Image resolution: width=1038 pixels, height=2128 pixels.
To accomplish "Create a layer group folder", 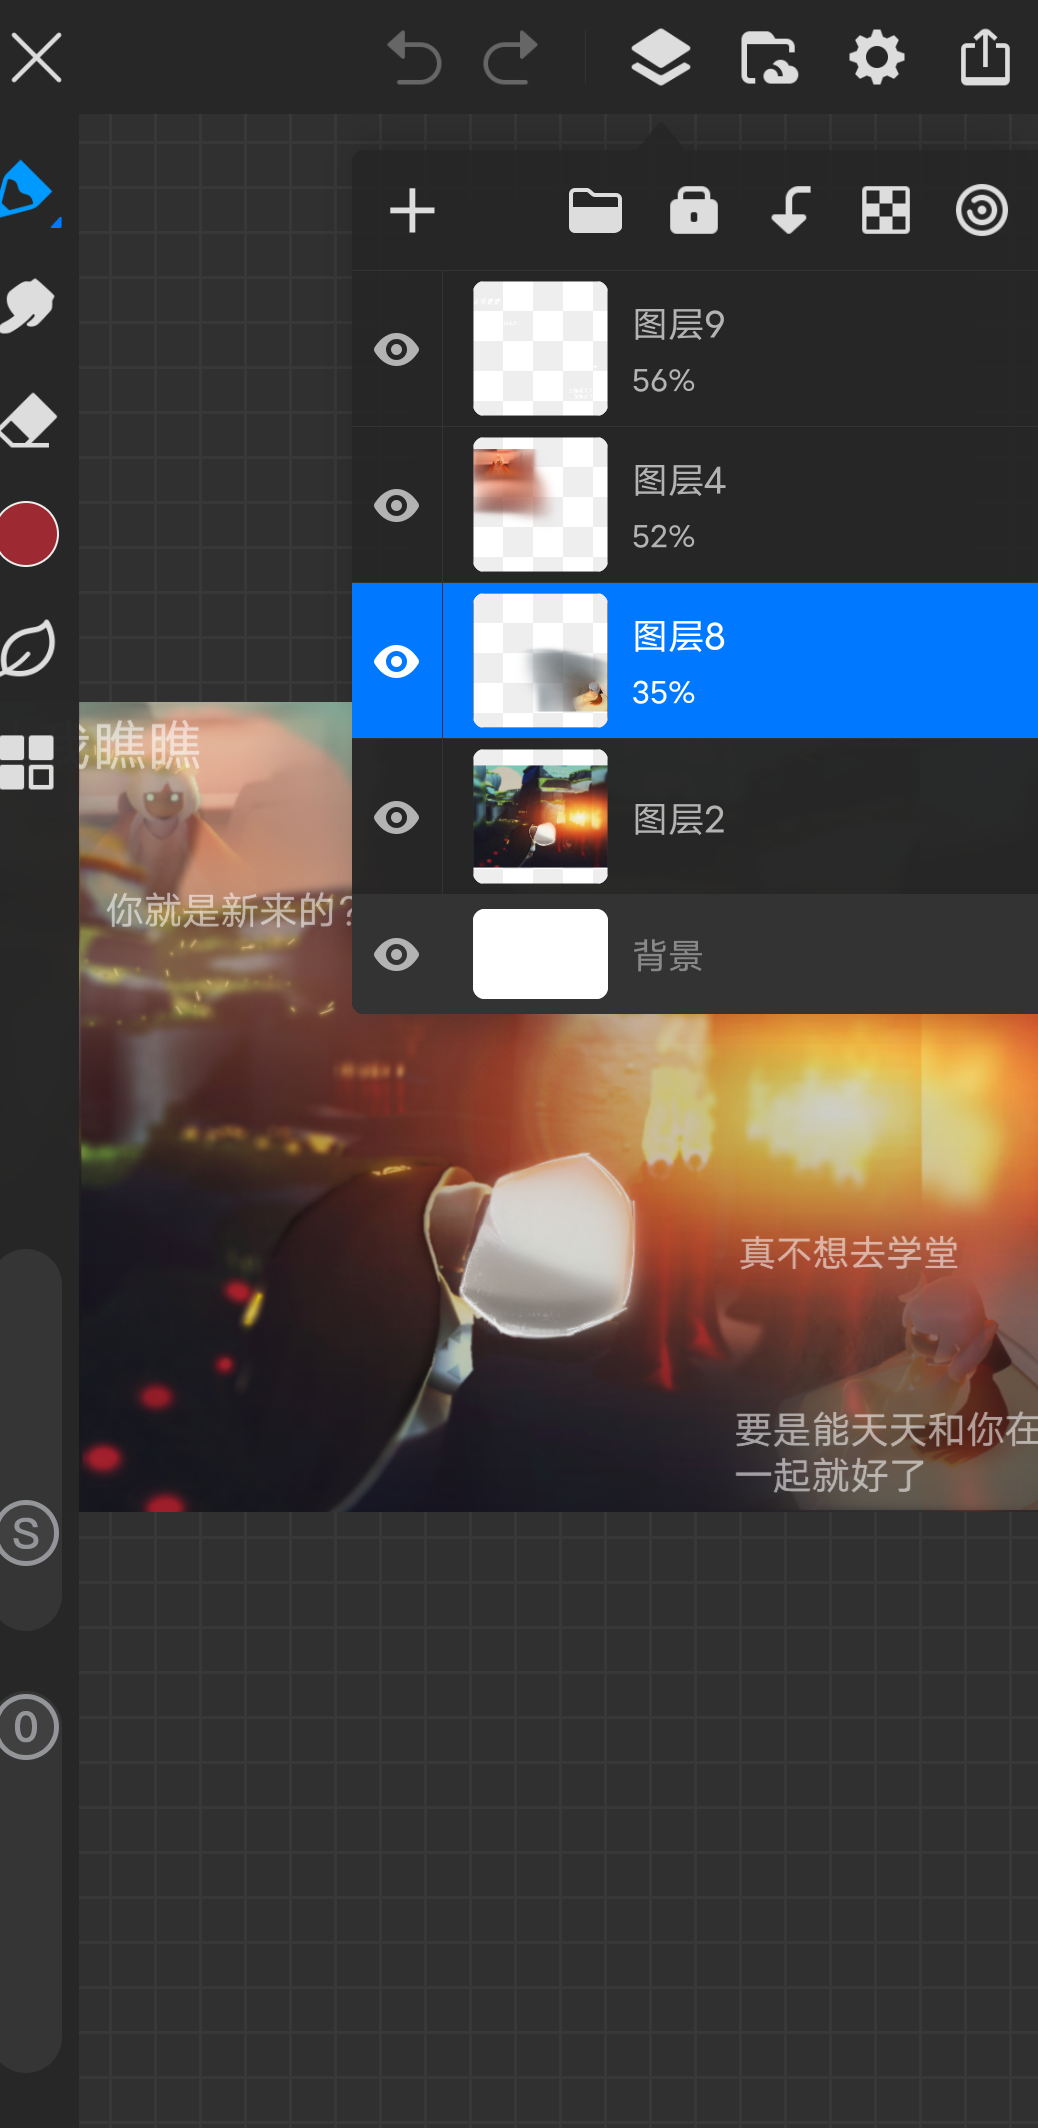I will [595, 211].
